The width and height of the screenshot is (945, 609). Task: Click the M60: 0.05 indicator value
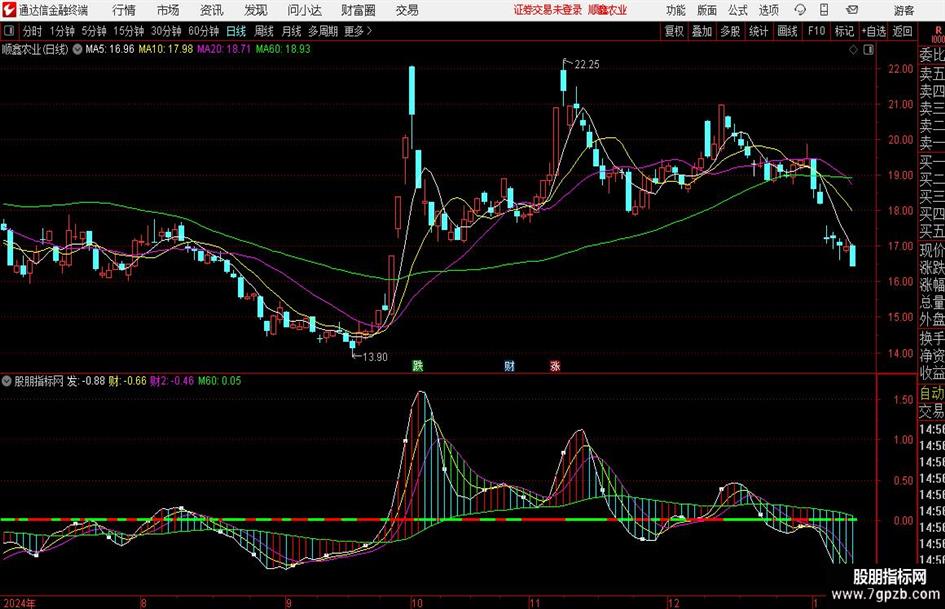pos(219,381)
